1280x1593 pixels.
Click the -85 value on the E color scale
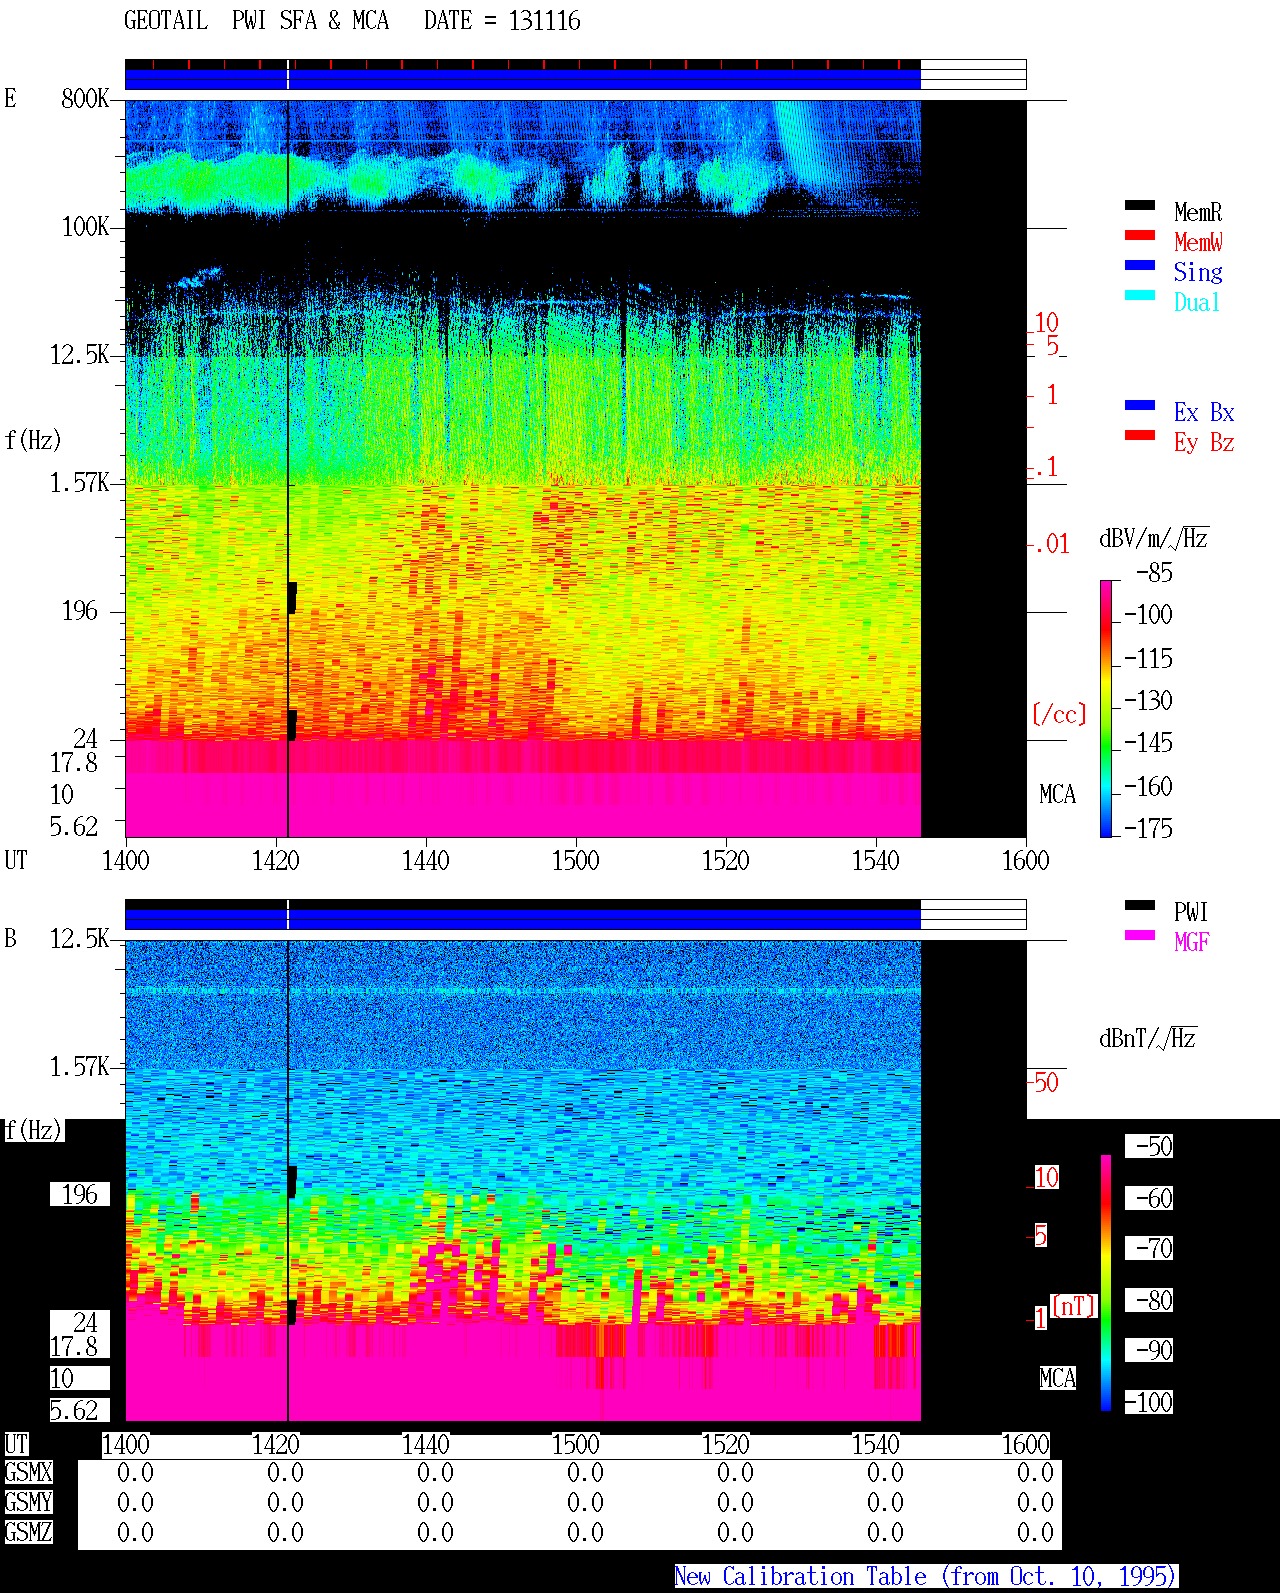click(x=1155, y=573)
